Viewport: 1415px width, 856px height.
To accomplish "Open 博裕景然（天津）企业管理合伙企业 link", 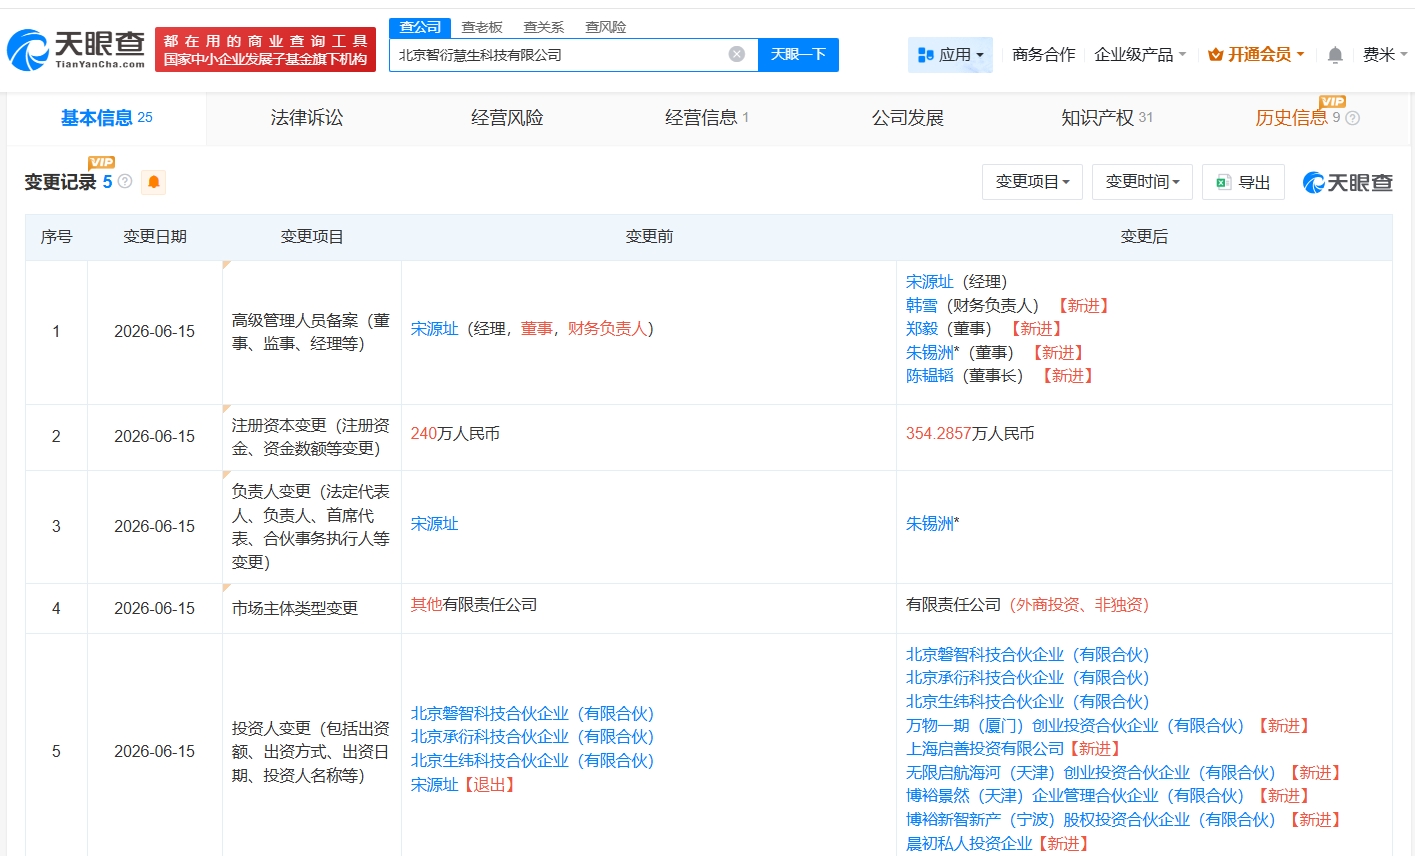I will coord(1075,796).
